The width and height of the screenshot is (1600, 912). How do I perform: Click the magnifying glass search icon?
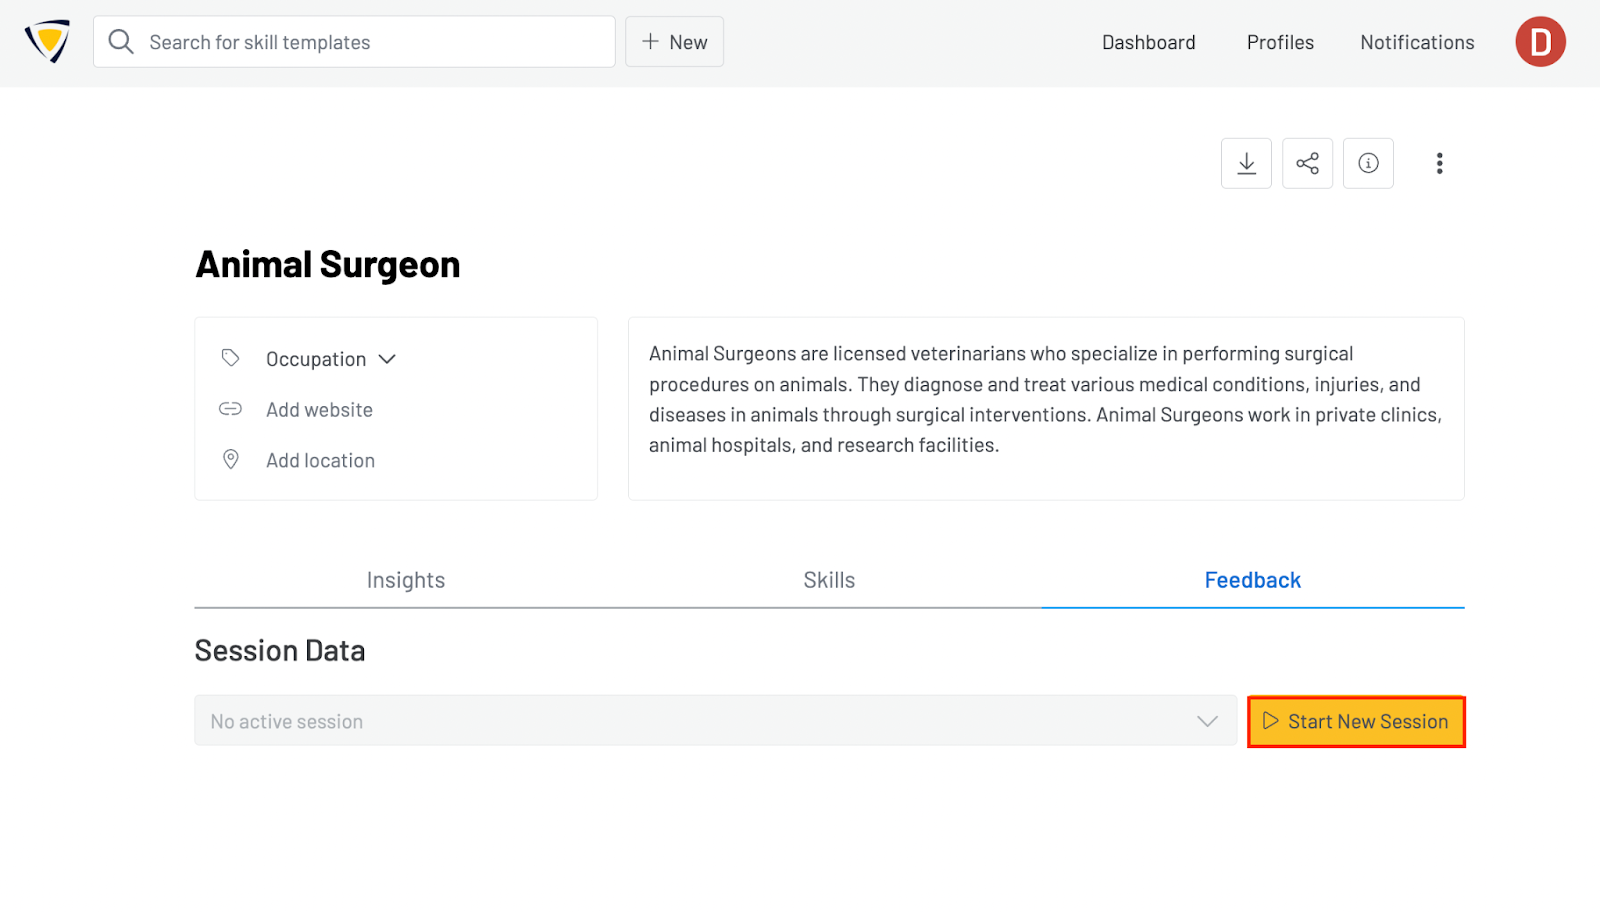pyautogui.click(x=121, y=42)
